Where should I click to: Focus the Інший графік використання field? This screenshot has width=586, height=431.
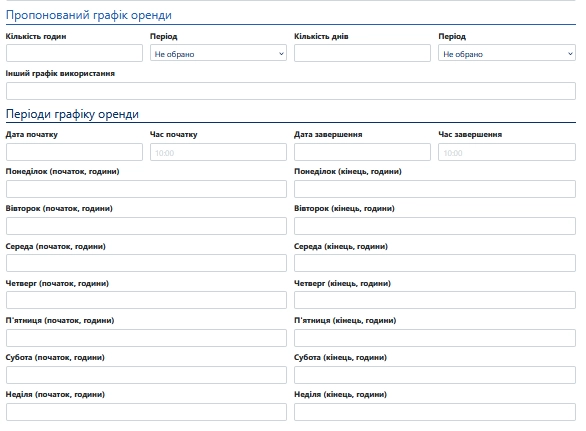pyautogui.click(x=291, y=91)
